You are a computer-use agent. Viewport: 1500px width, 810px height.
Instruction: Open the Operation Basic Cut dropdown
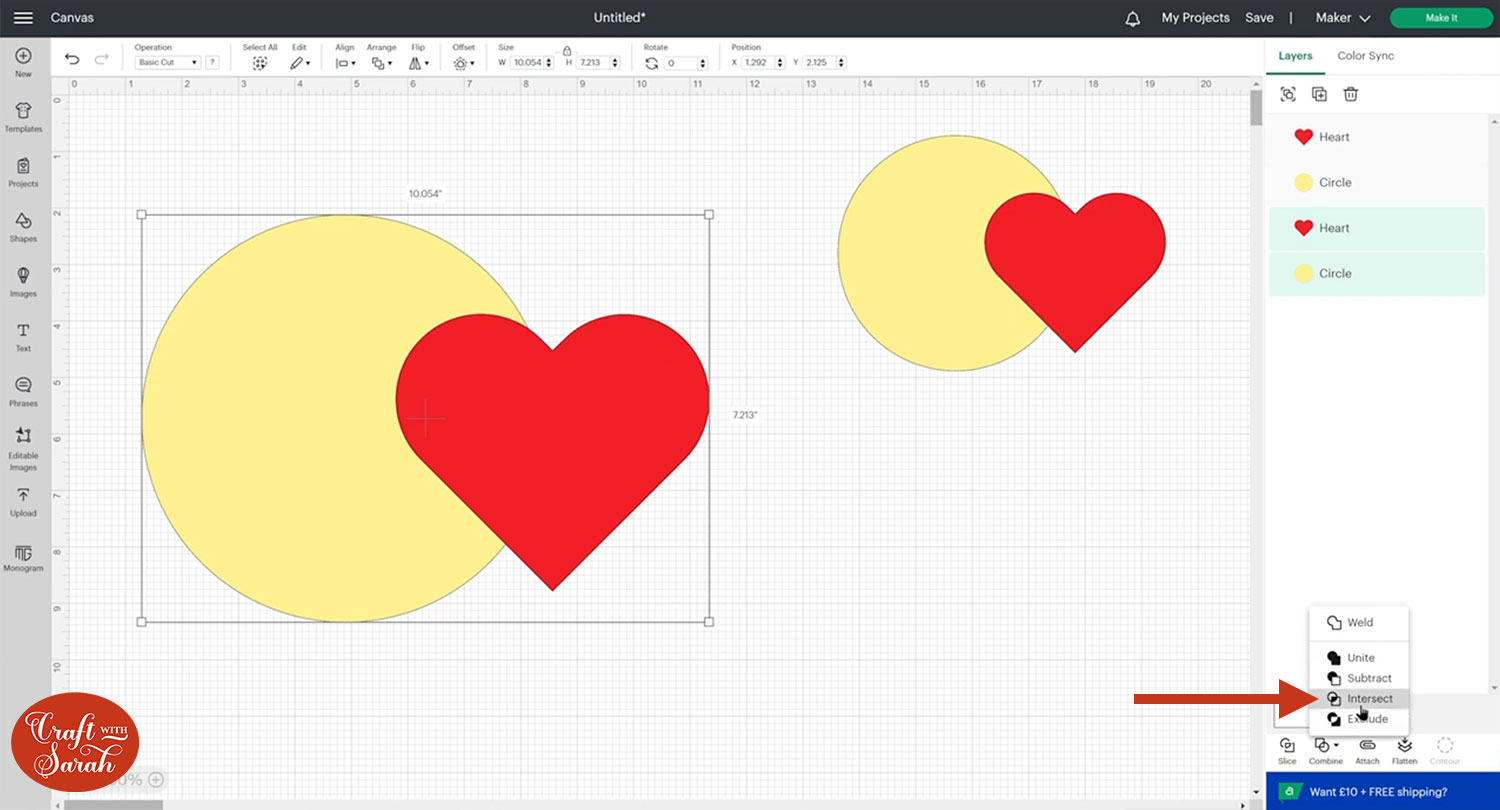pyautogui.click(x=167, y=62)
